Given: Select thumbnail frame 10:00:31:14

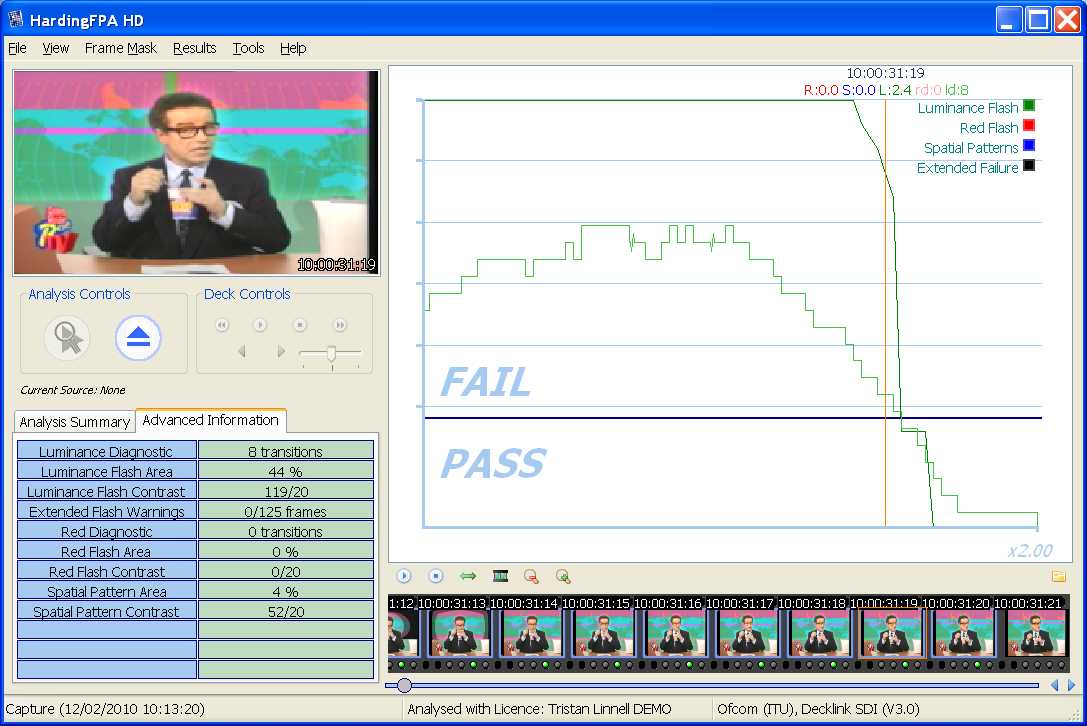Looking at the screenshot, I should pos(531,633).
